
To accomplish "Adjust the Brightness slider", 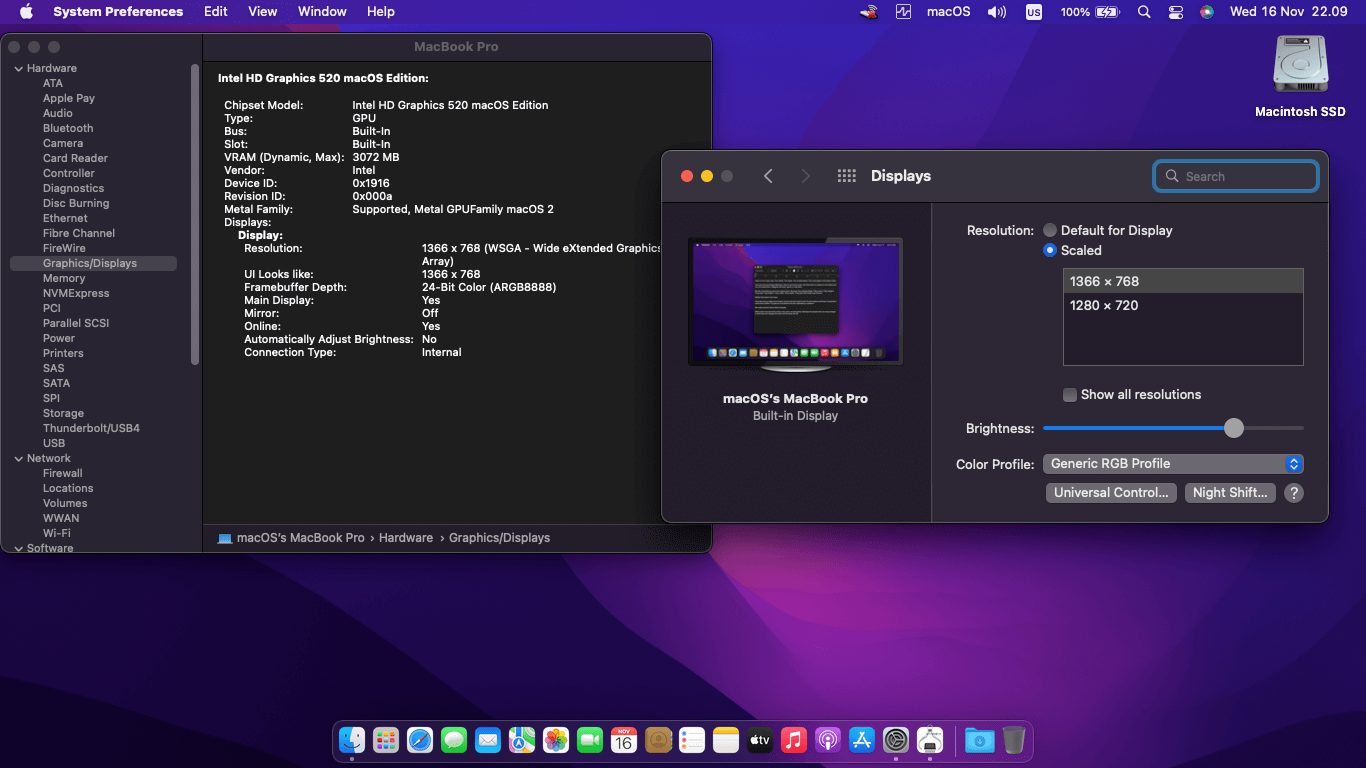I will [1233, 428].
